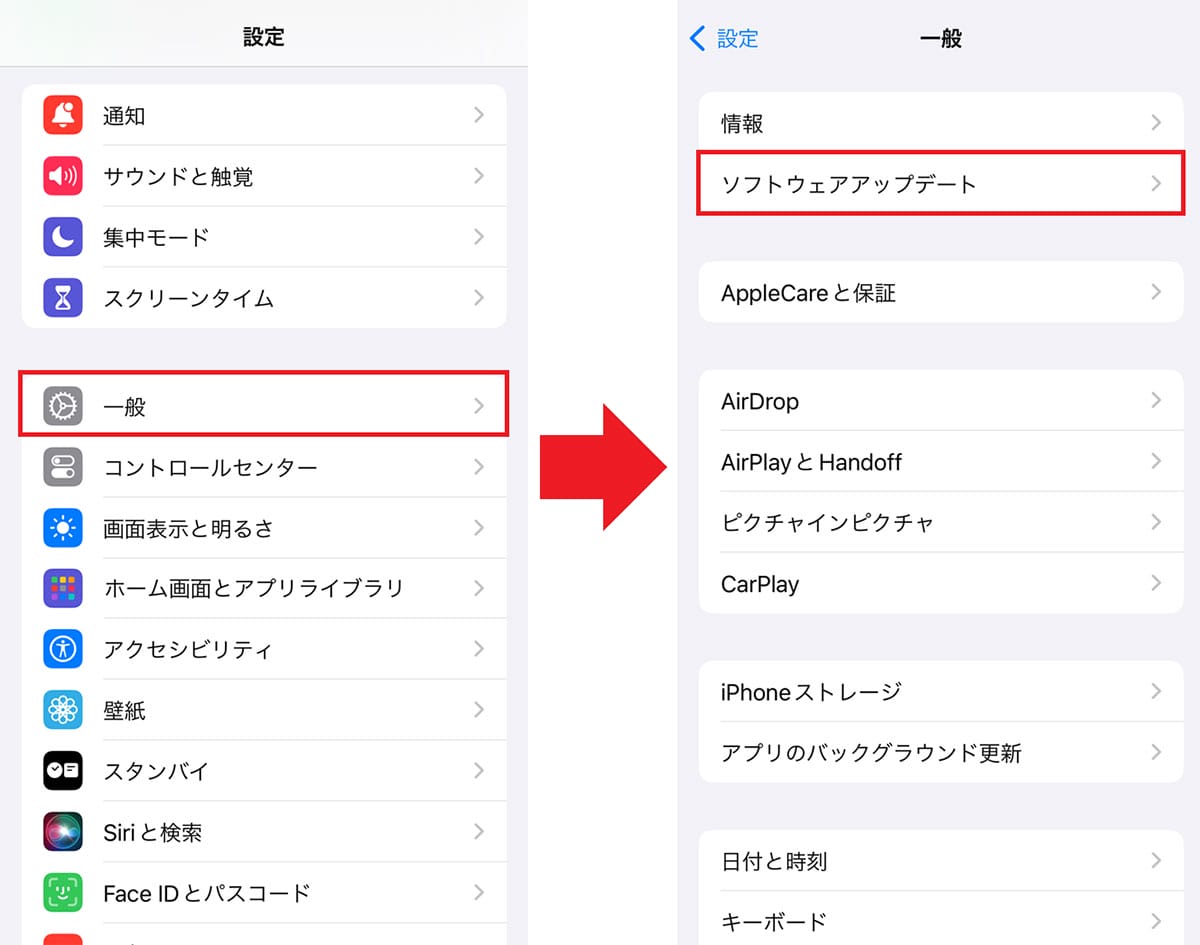Open スタンバイ settings
The image size is (1200, 945).
tap(264, 771)
